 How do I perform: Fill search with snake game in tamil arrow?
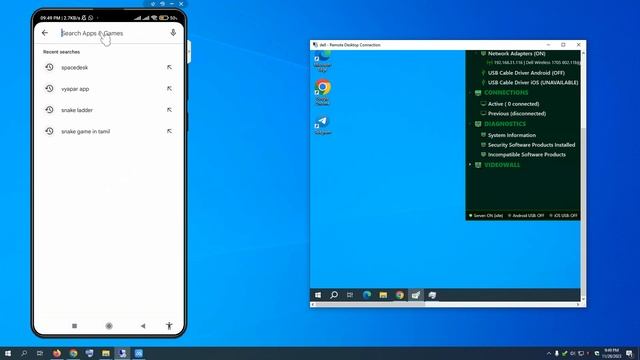[169, 131]
